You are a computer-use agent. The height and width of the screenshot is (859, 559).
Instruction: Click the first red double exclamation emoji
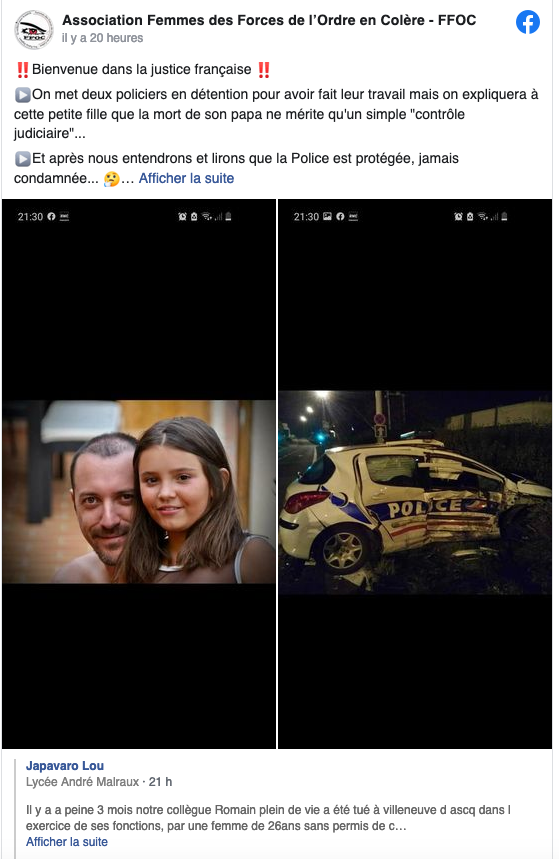pyautogui.click(x=22, y=70)
